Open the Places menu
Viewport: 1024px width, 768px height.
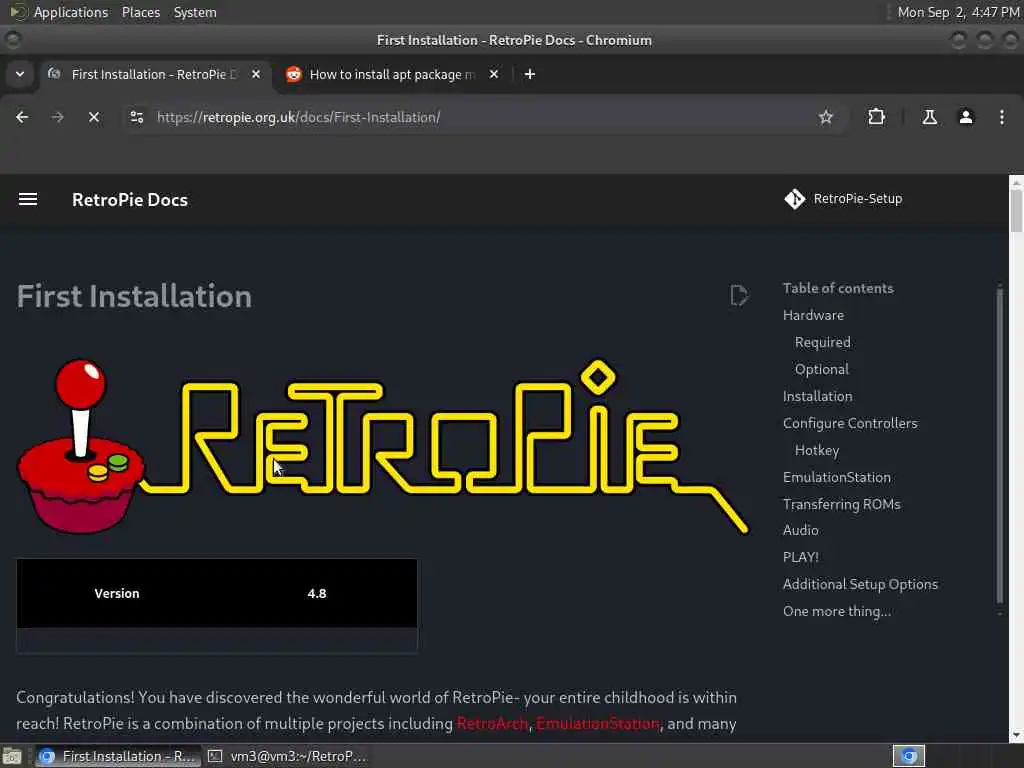tap(141, 12)
